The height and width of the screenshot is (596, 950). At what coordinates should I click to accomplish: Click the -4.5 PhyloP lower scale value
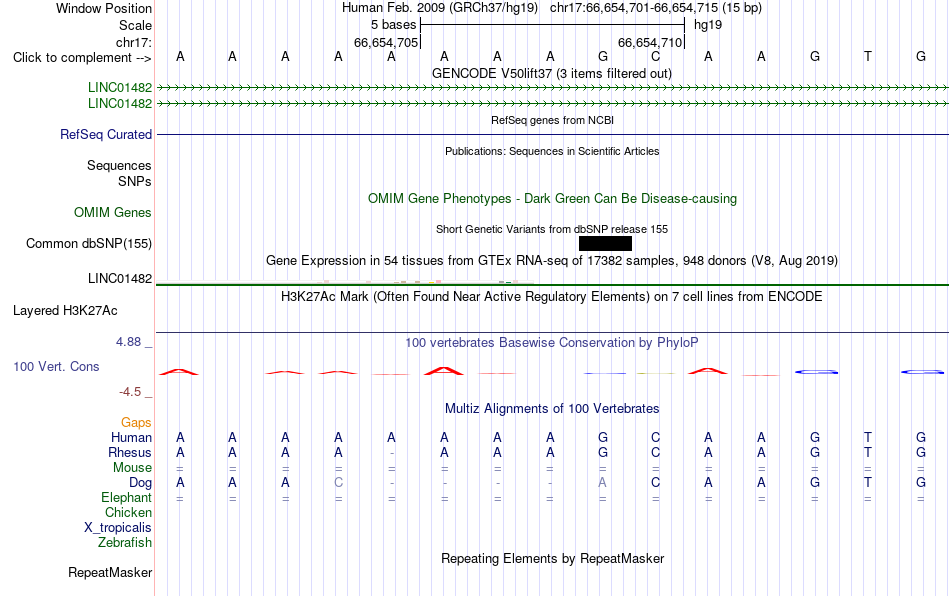coord(130,392)
